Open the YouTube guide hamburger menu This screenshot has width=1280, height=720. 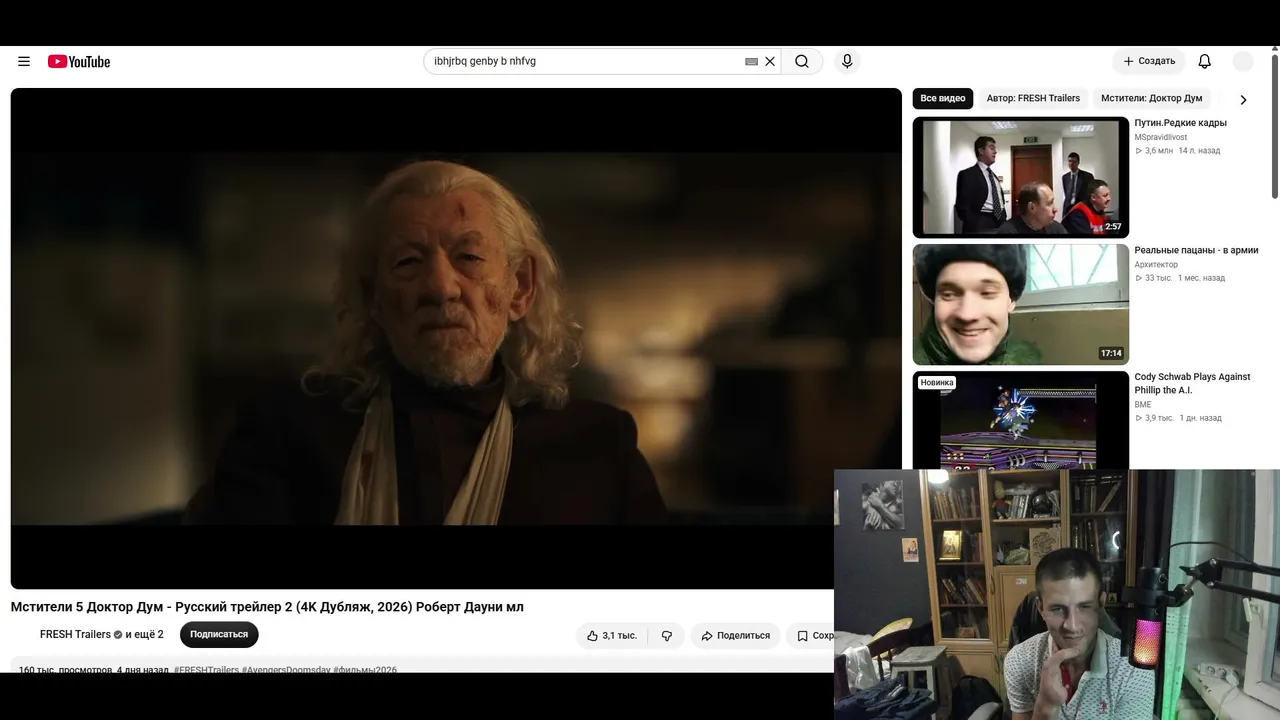point(24,61)
